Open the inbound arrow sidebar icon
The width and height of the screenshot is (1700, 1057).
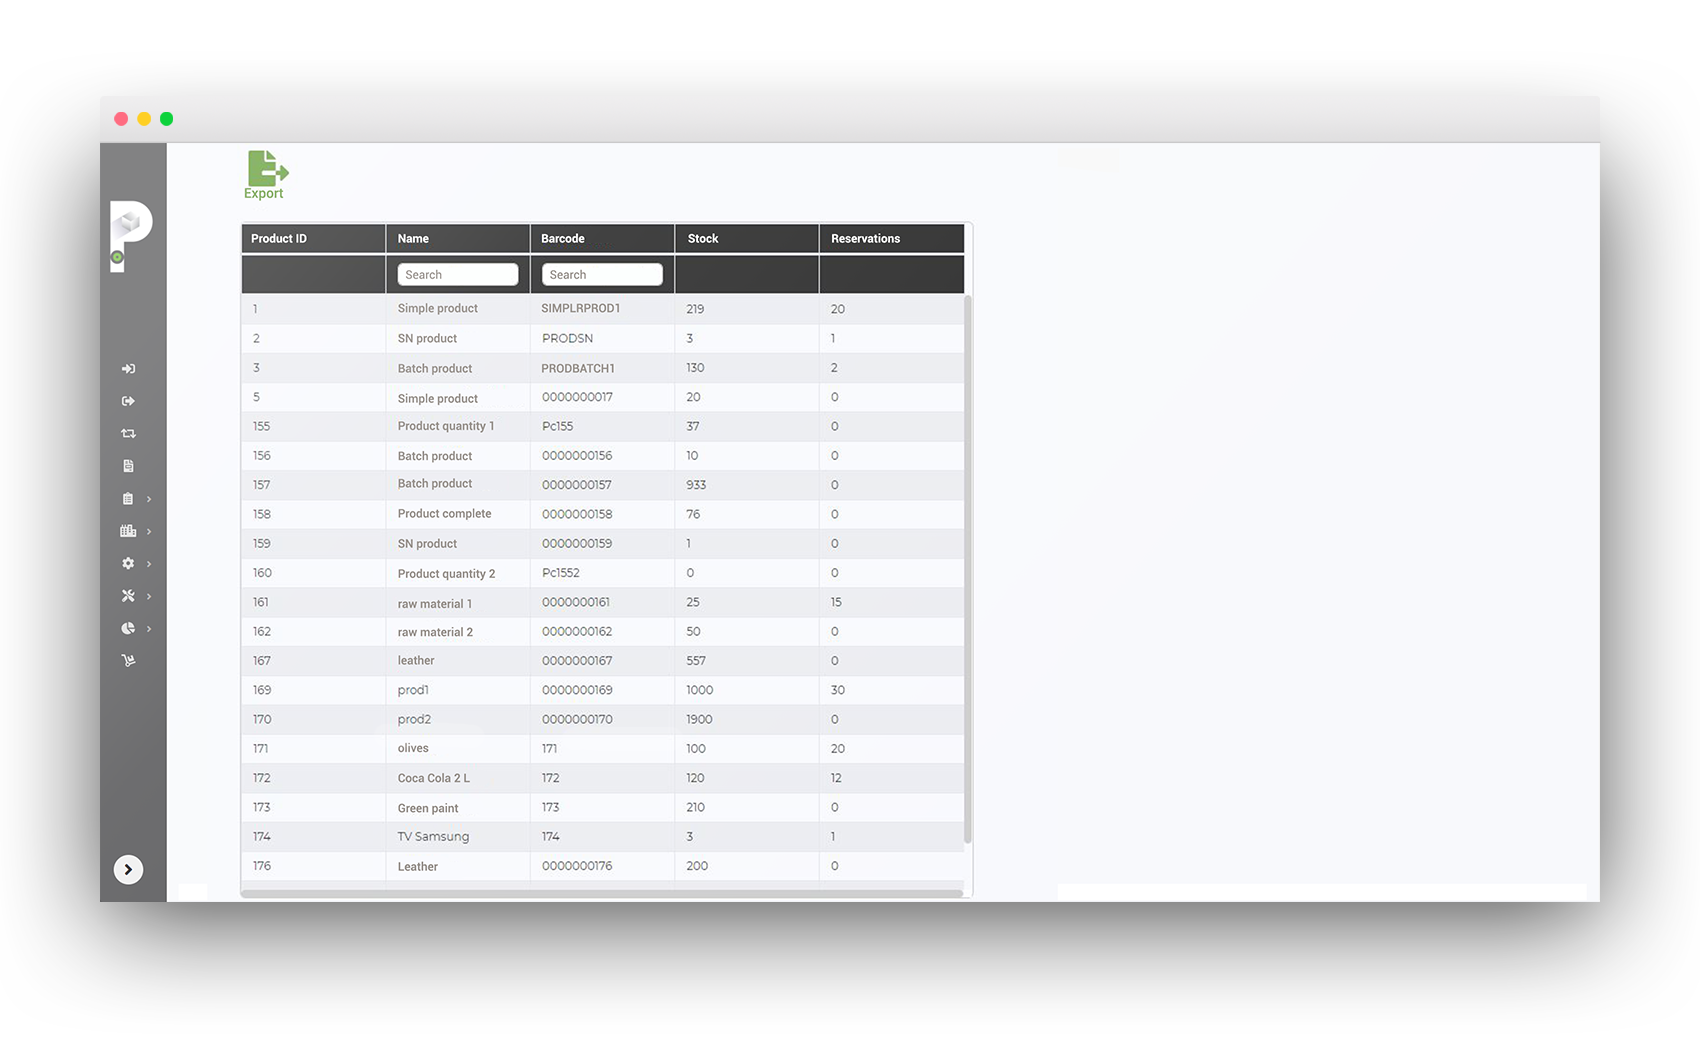[x=128, y=369]
